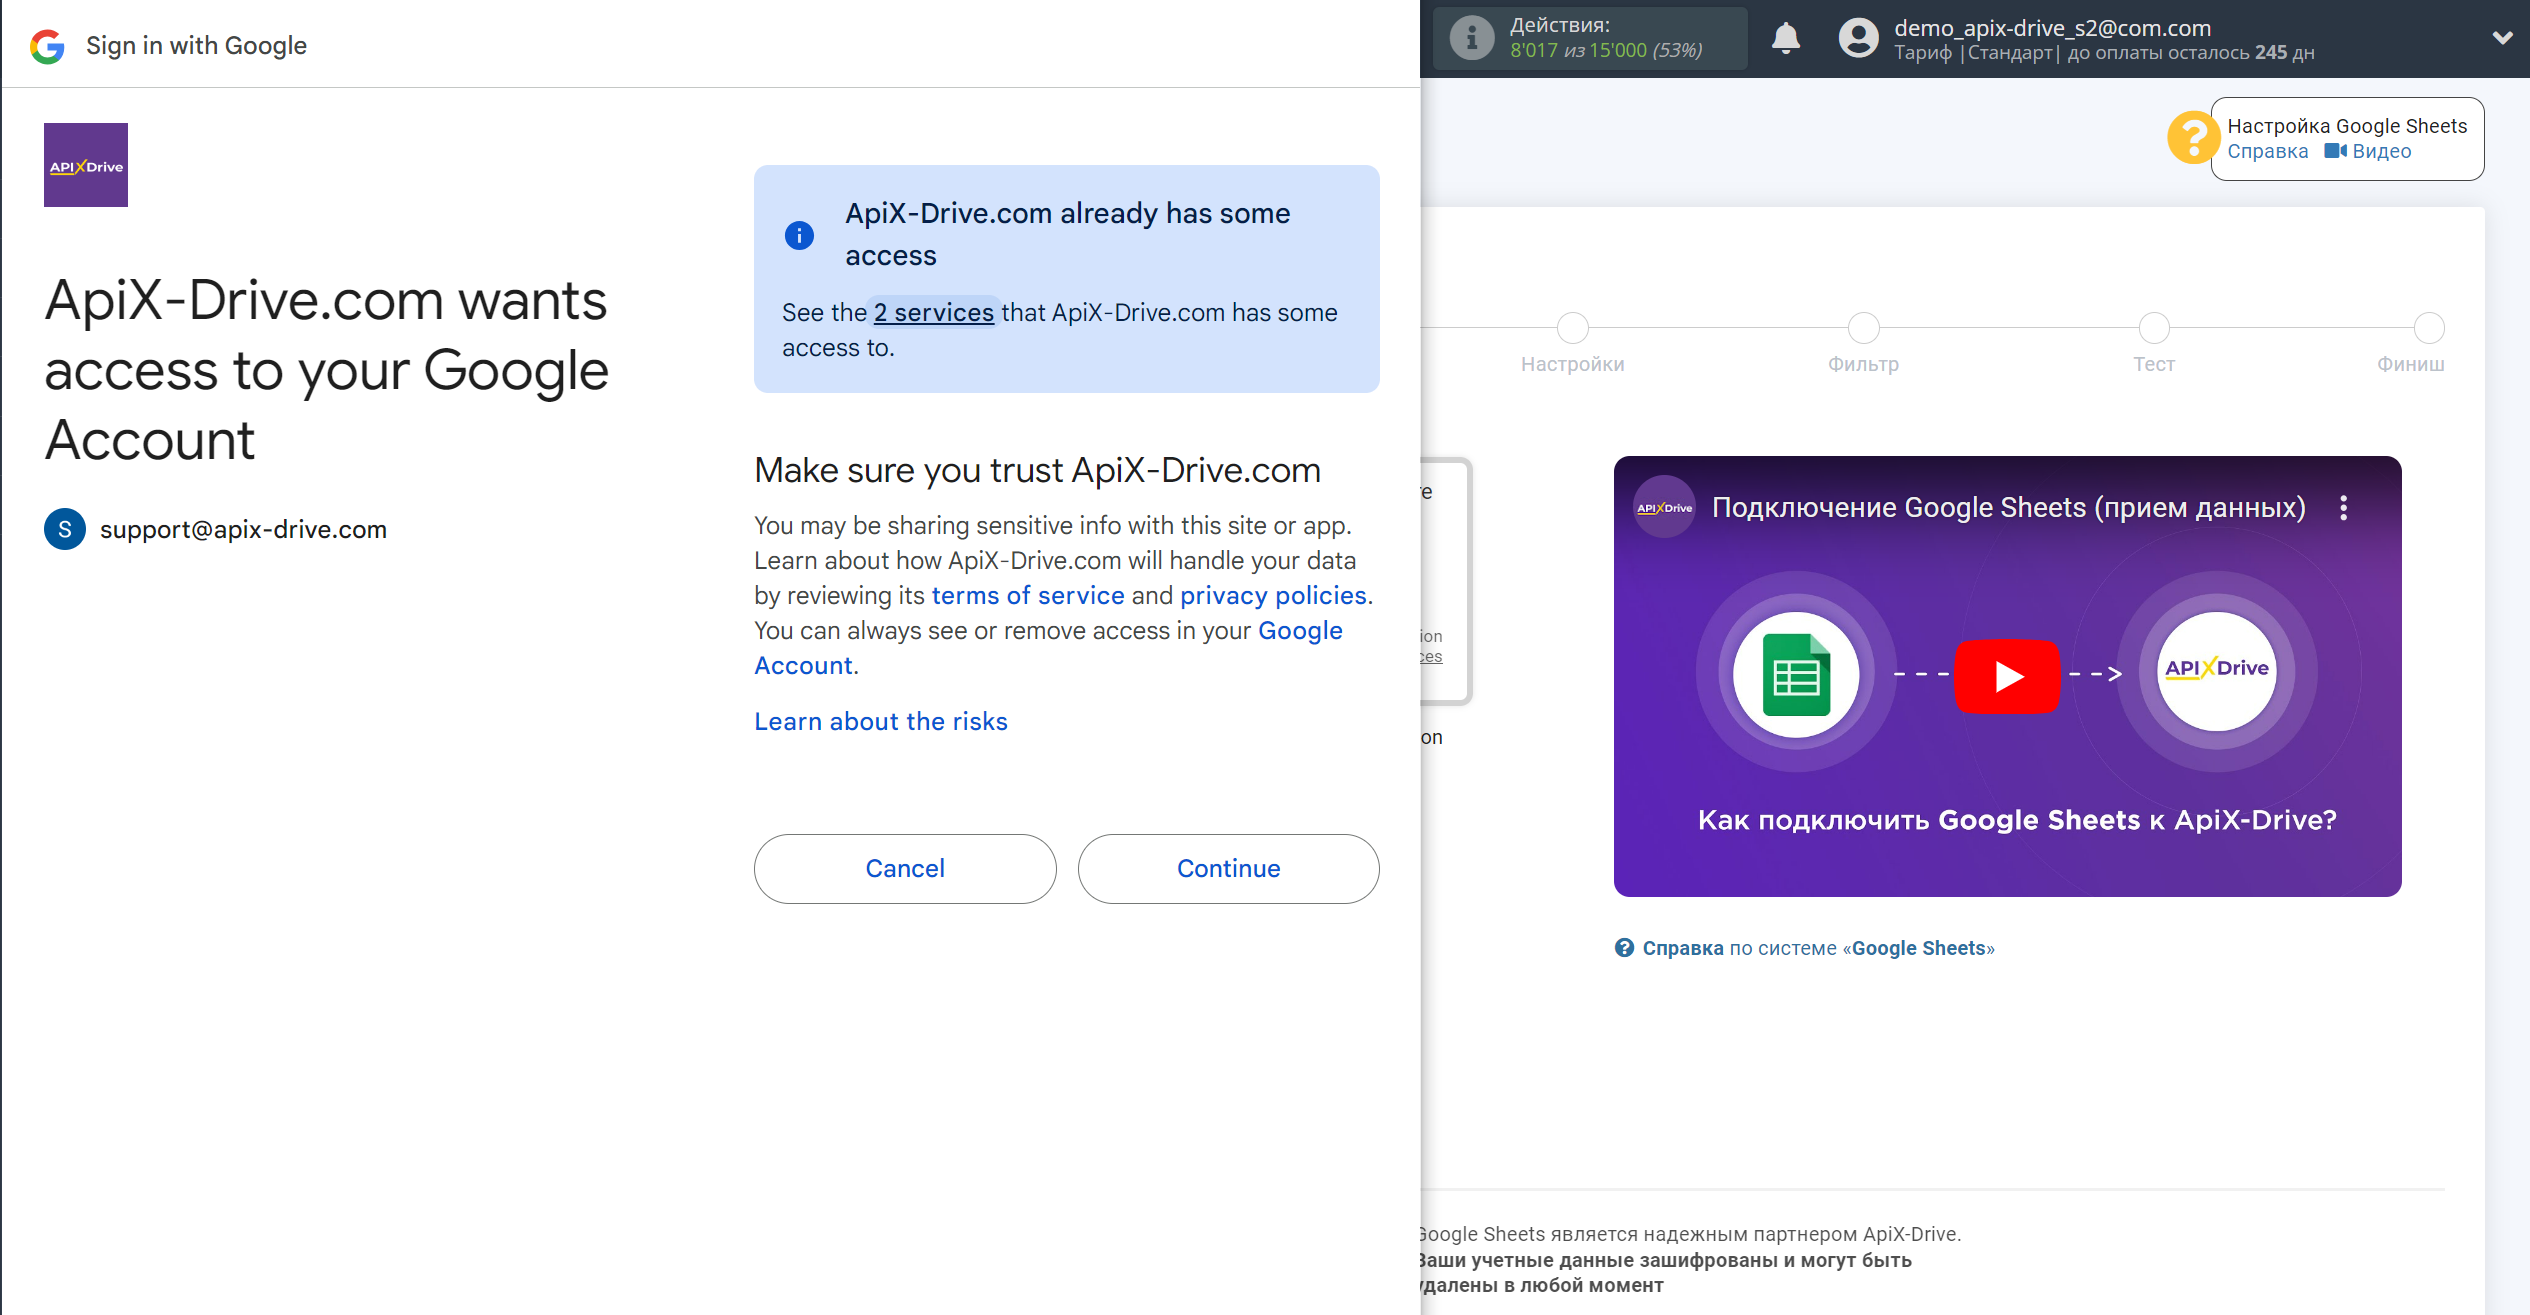Click Cancel to deny access request
2530x1315 pixels.
904,868
